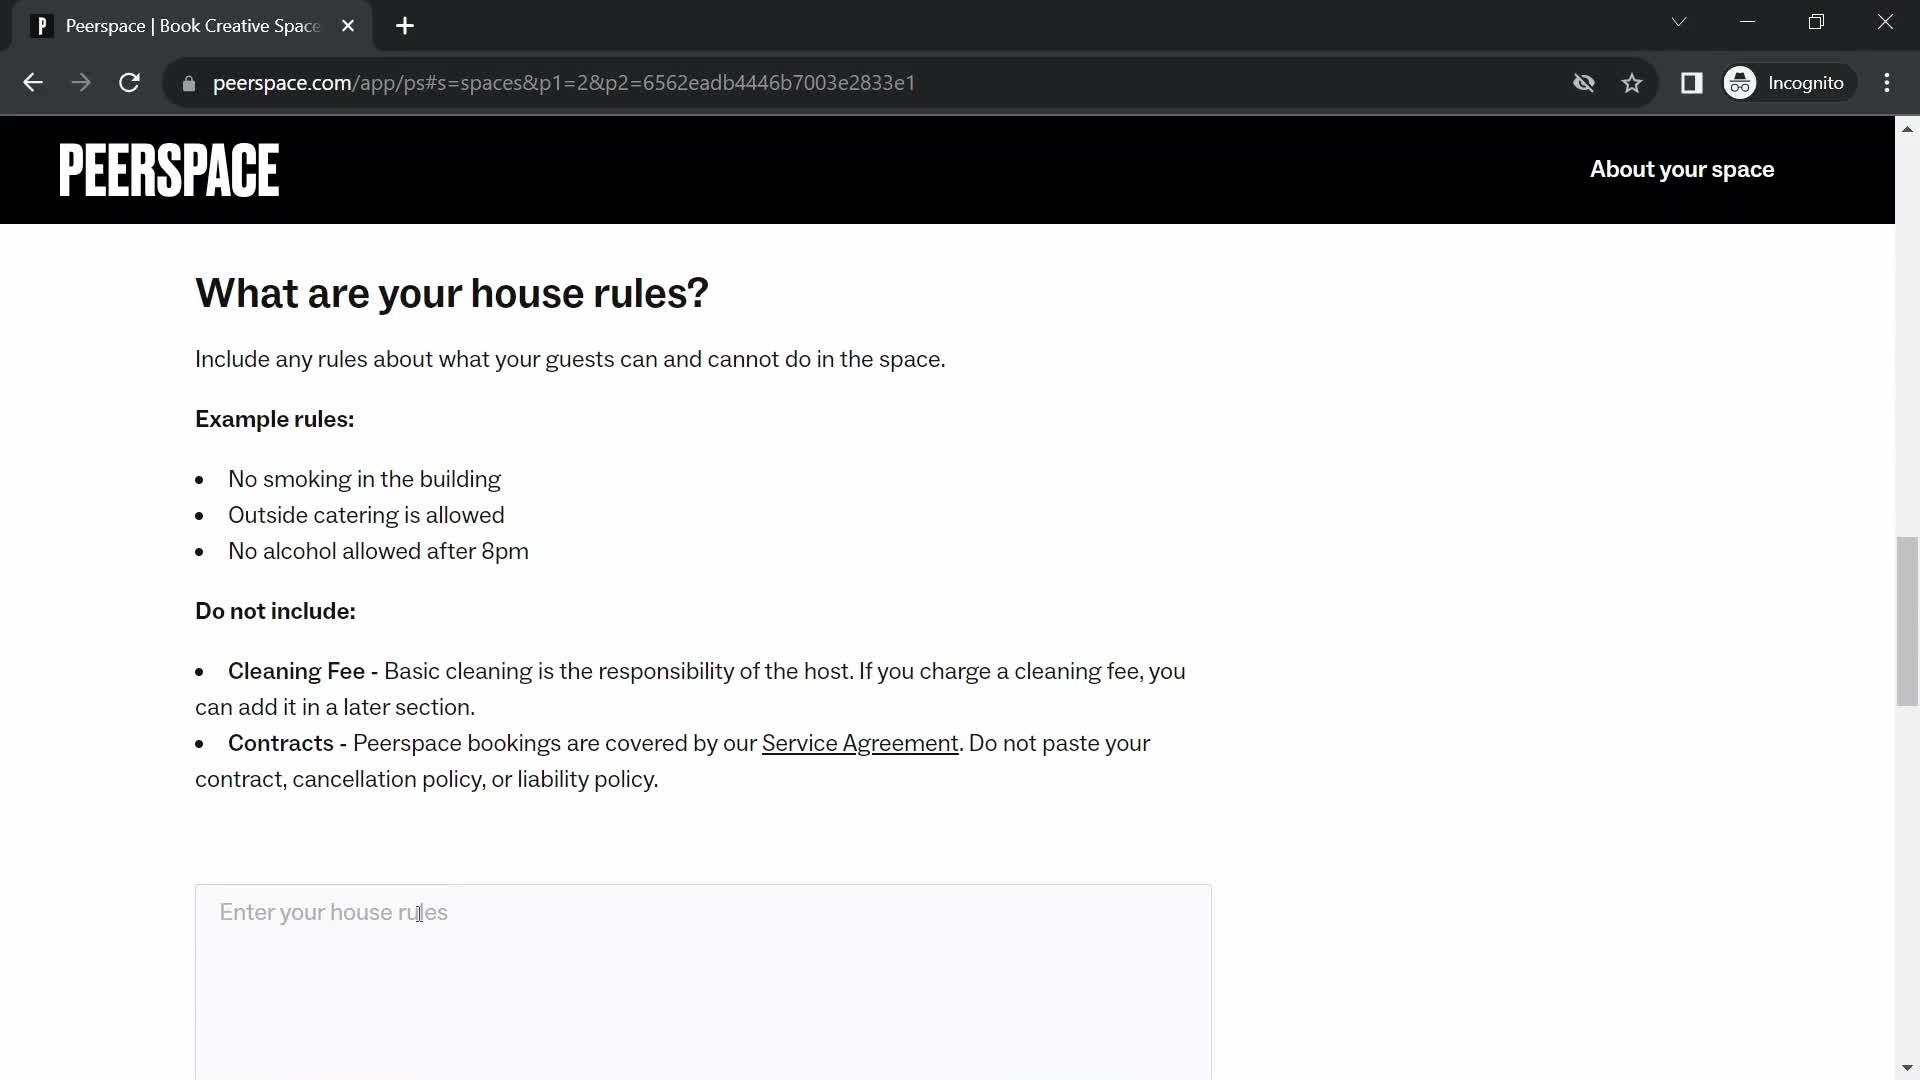
Task: Click the address bar URL field
Action: pyautogui.click(x=566, y=82)
